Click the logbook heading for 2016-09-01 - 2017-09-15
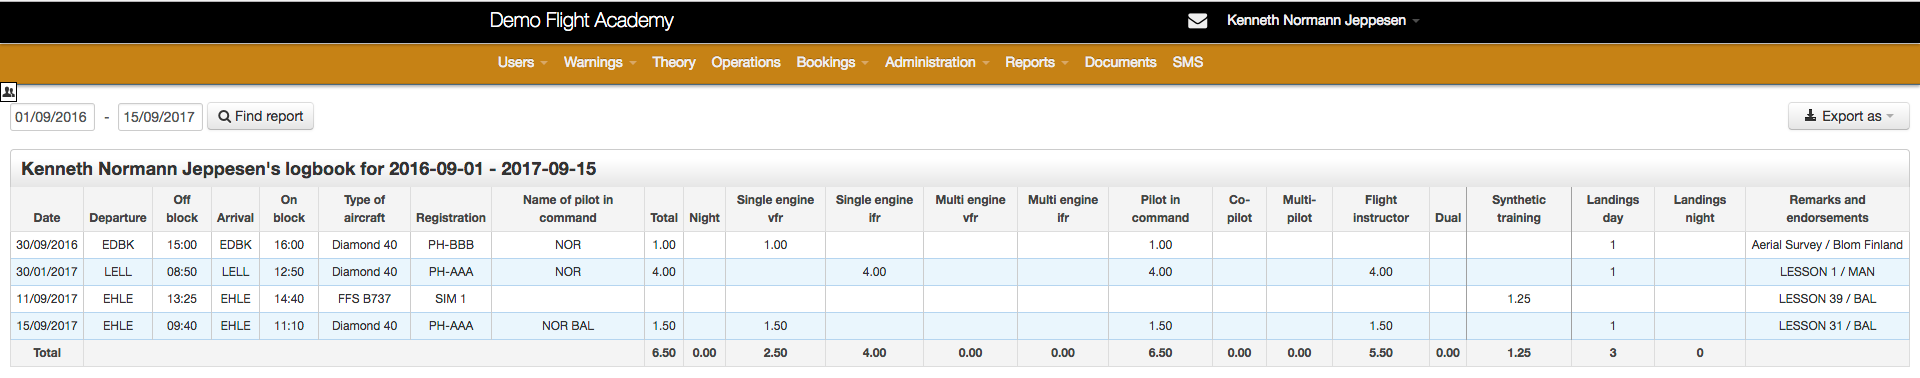1920x378 pixels. coord(309,169)
